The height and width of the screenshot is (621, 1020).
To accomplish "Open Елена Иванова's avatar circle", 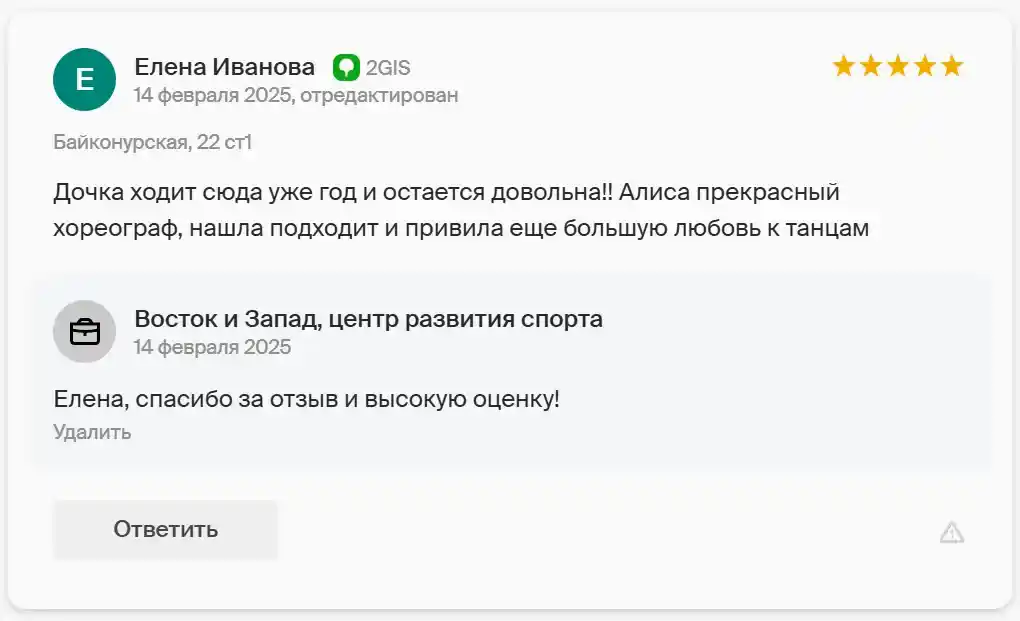I will (85, 79).
